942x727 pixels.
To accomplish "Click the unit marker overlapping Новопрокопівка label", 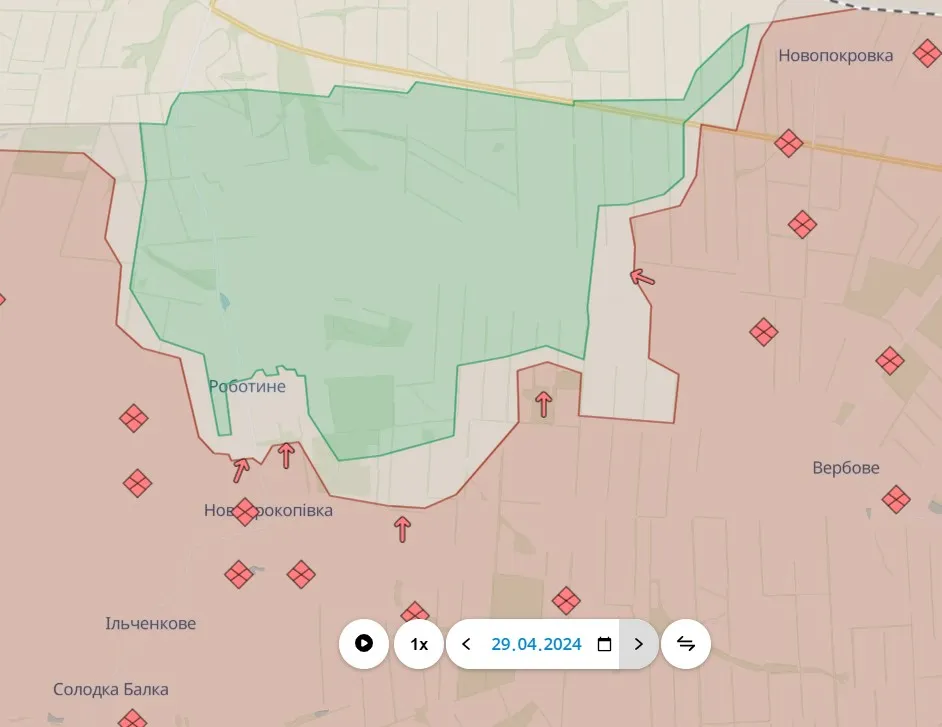I will tap(245, 512).
